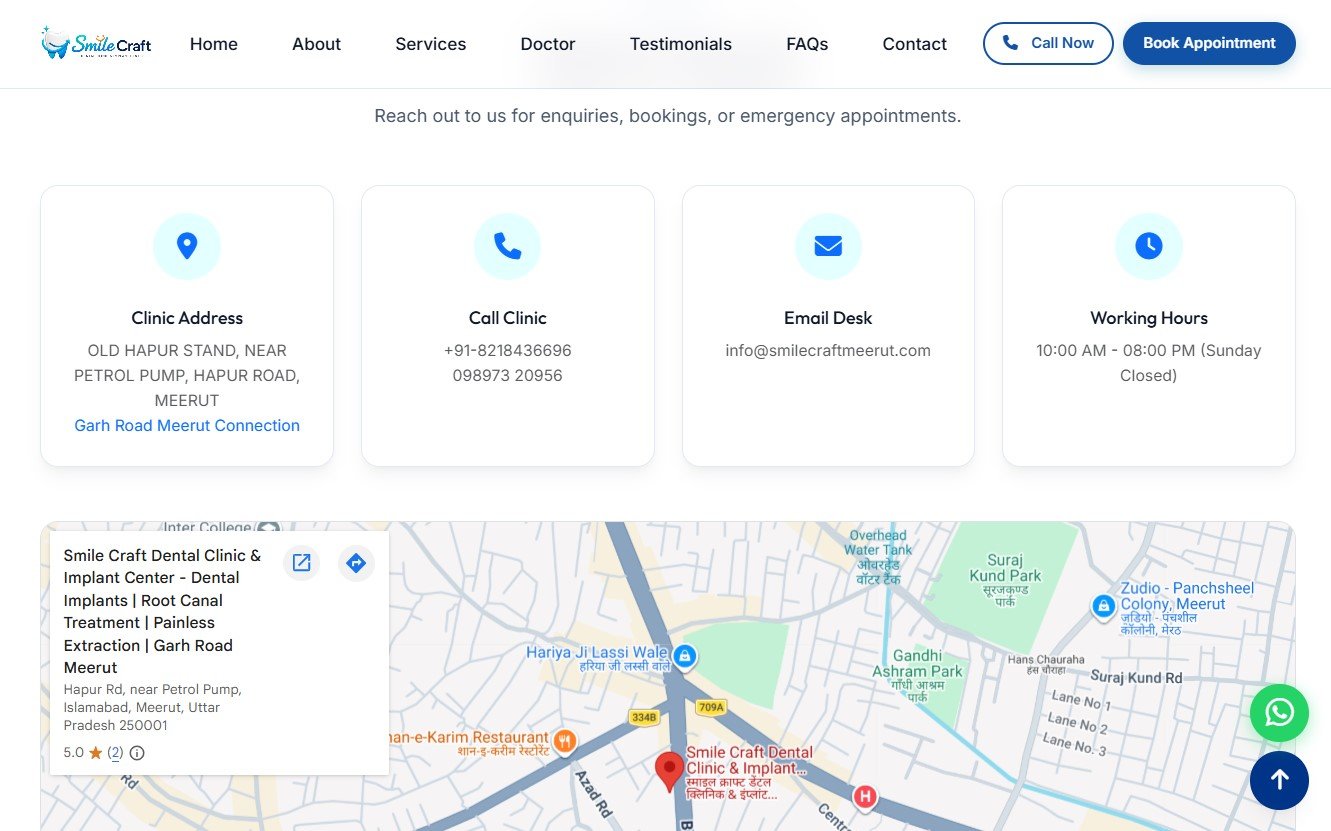Click the Suraj Kund Rd map label
The image size is (1331, 831).
point(1136,677)
